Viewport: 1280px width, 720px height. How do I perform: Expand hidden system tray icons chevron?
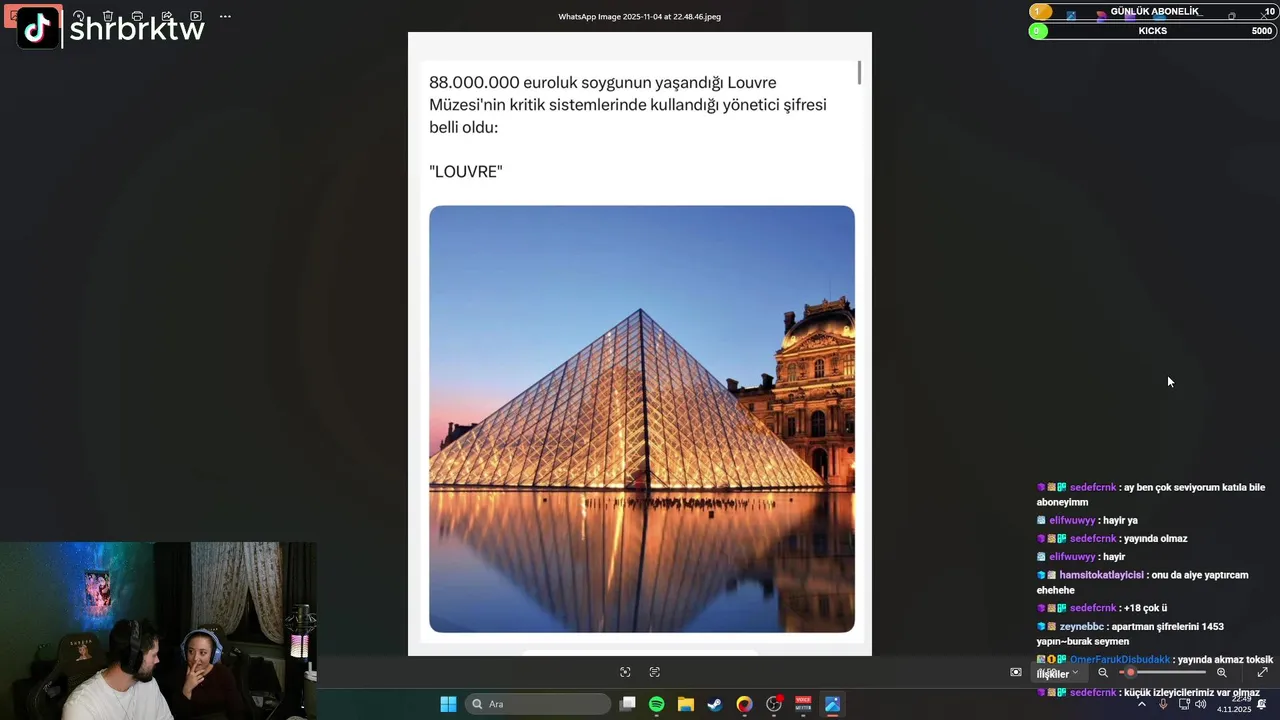pyautogui.click(x=1142, y=704)
